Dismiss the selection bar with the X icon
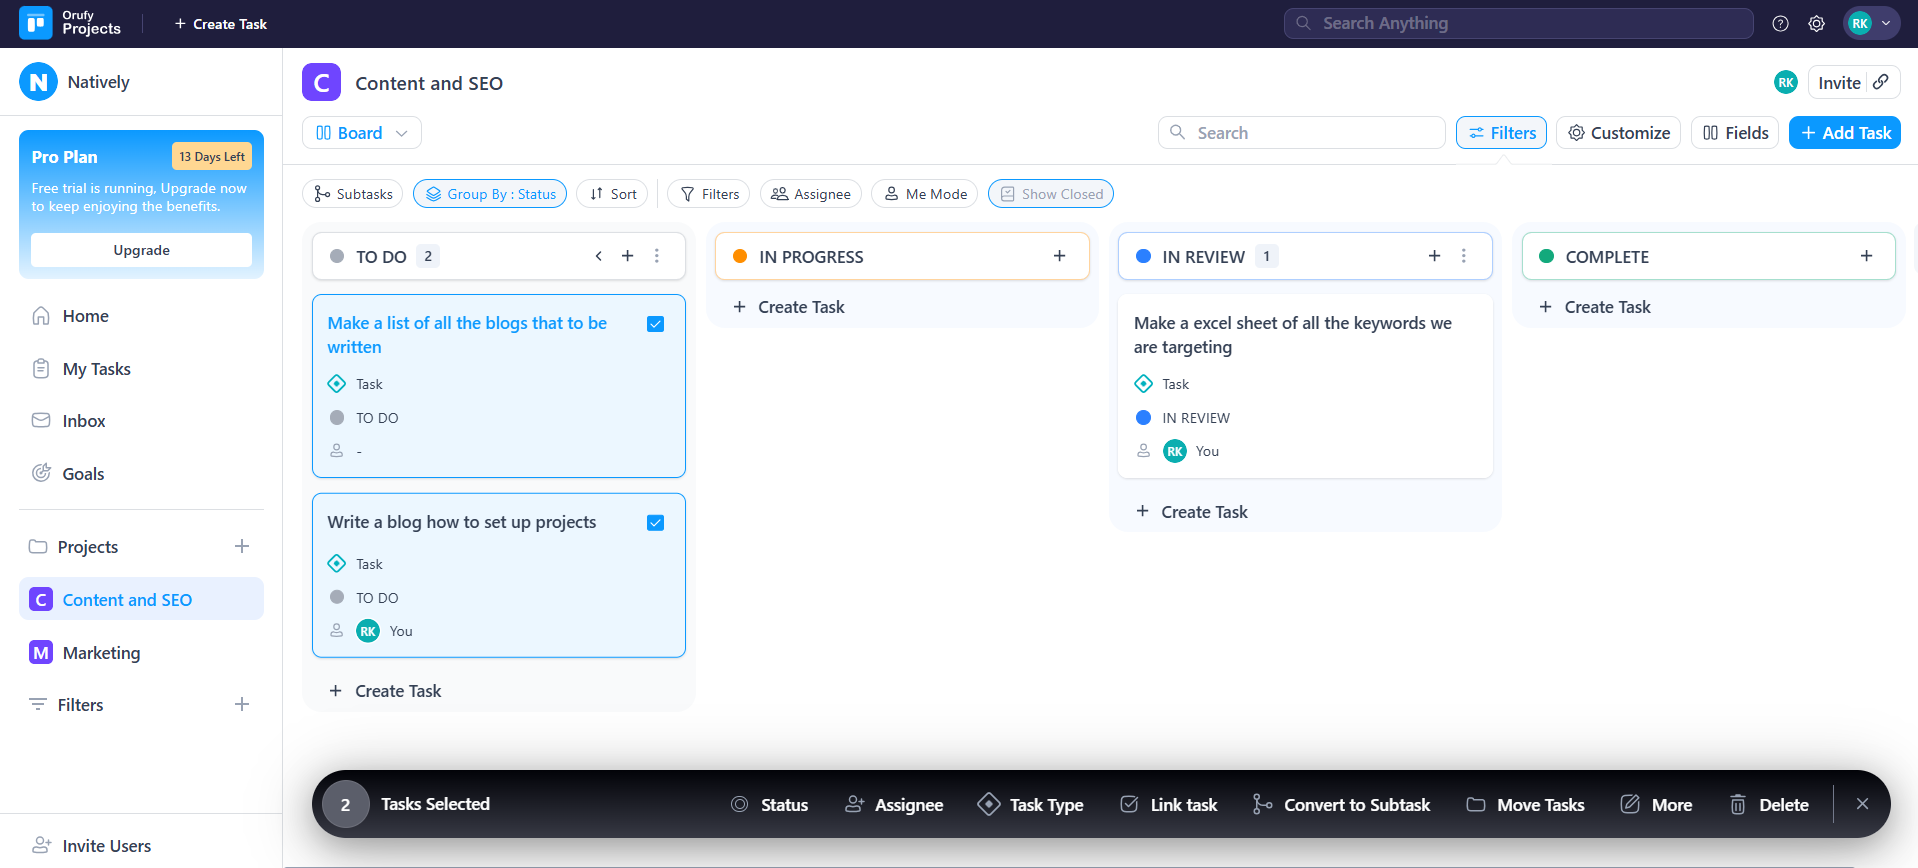Viewport: 1918px width, 868px height. tap(1862, 804)
